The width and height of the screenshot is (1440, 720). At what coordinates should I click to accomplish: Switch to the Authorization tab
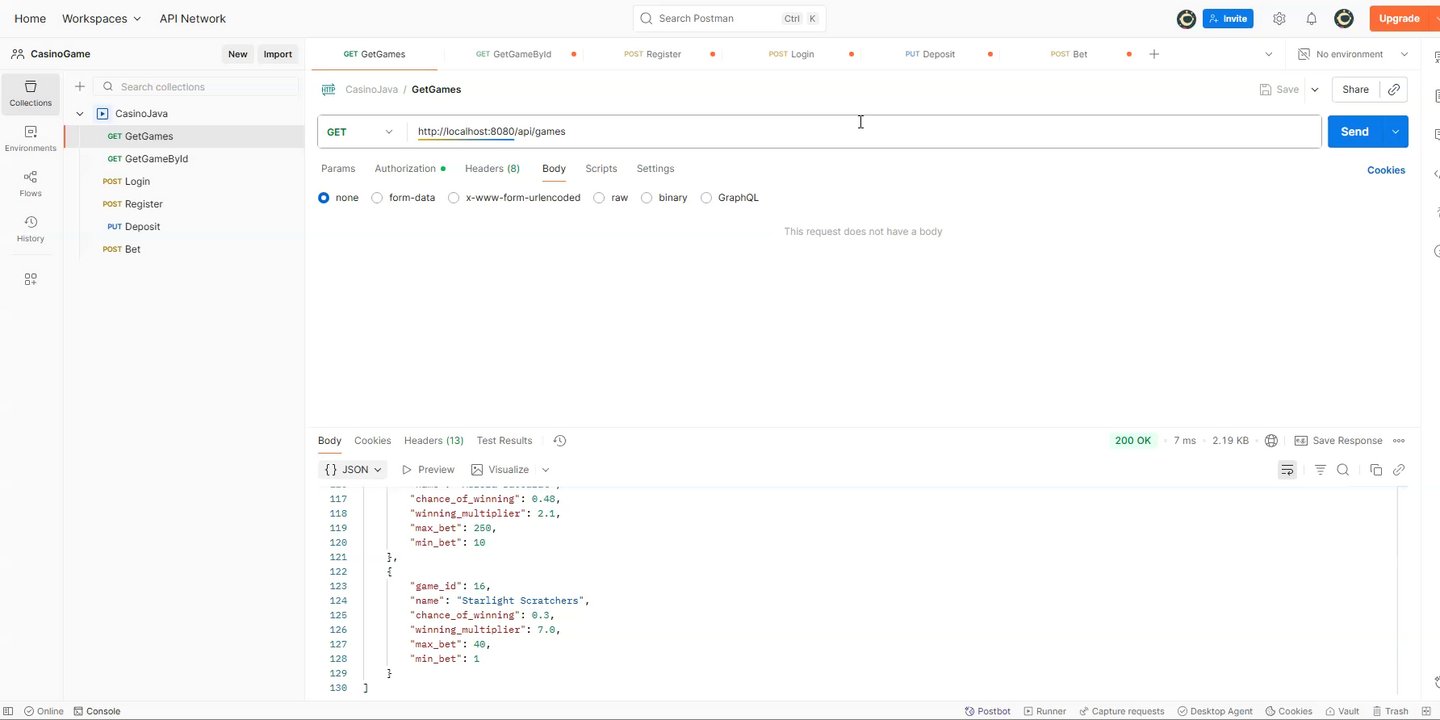click(410, 169)
